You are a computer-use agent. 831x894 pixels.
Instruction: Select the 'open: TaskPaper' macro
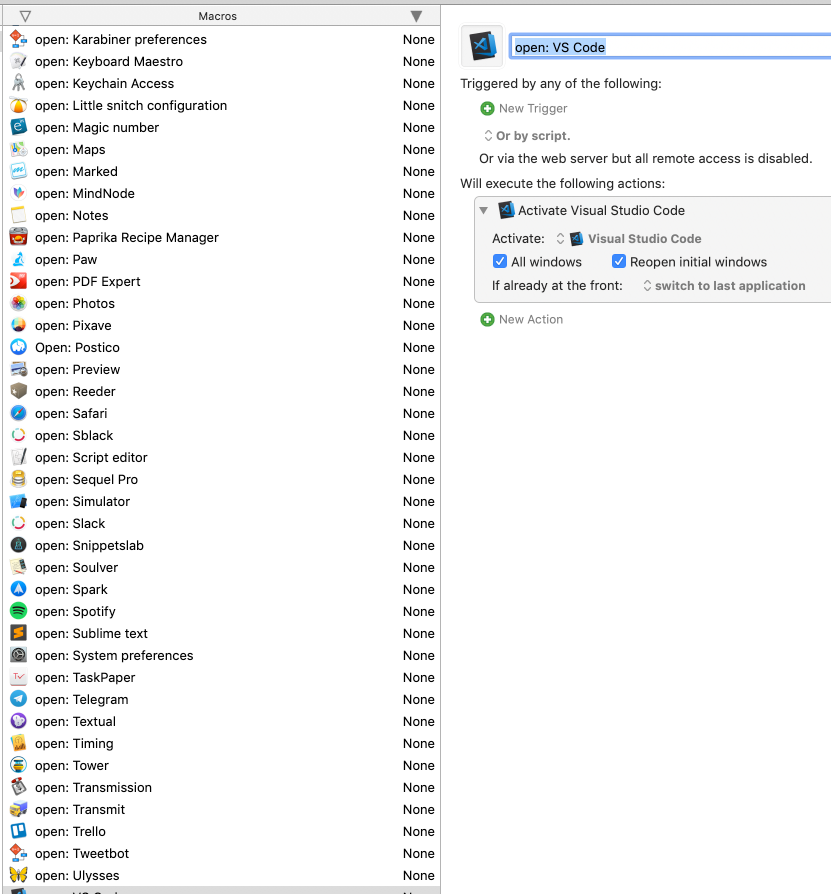(222, 677)
